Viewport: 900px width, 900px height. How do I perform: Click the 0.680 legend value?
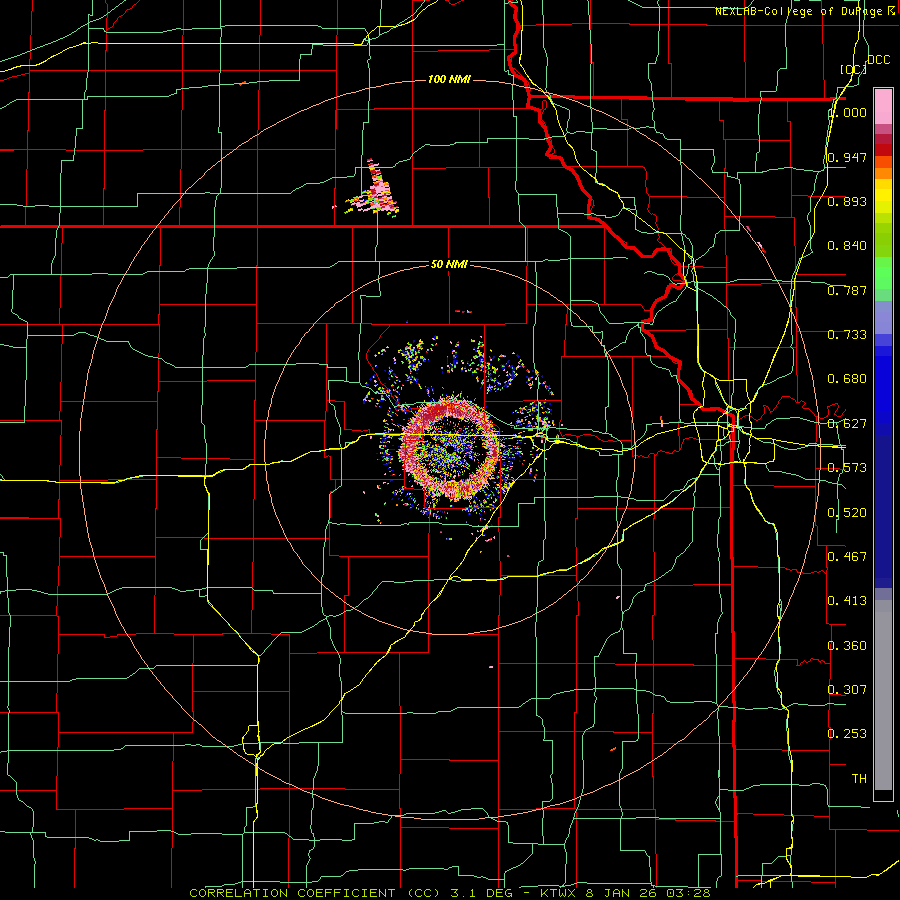click(x=847, y=379)
